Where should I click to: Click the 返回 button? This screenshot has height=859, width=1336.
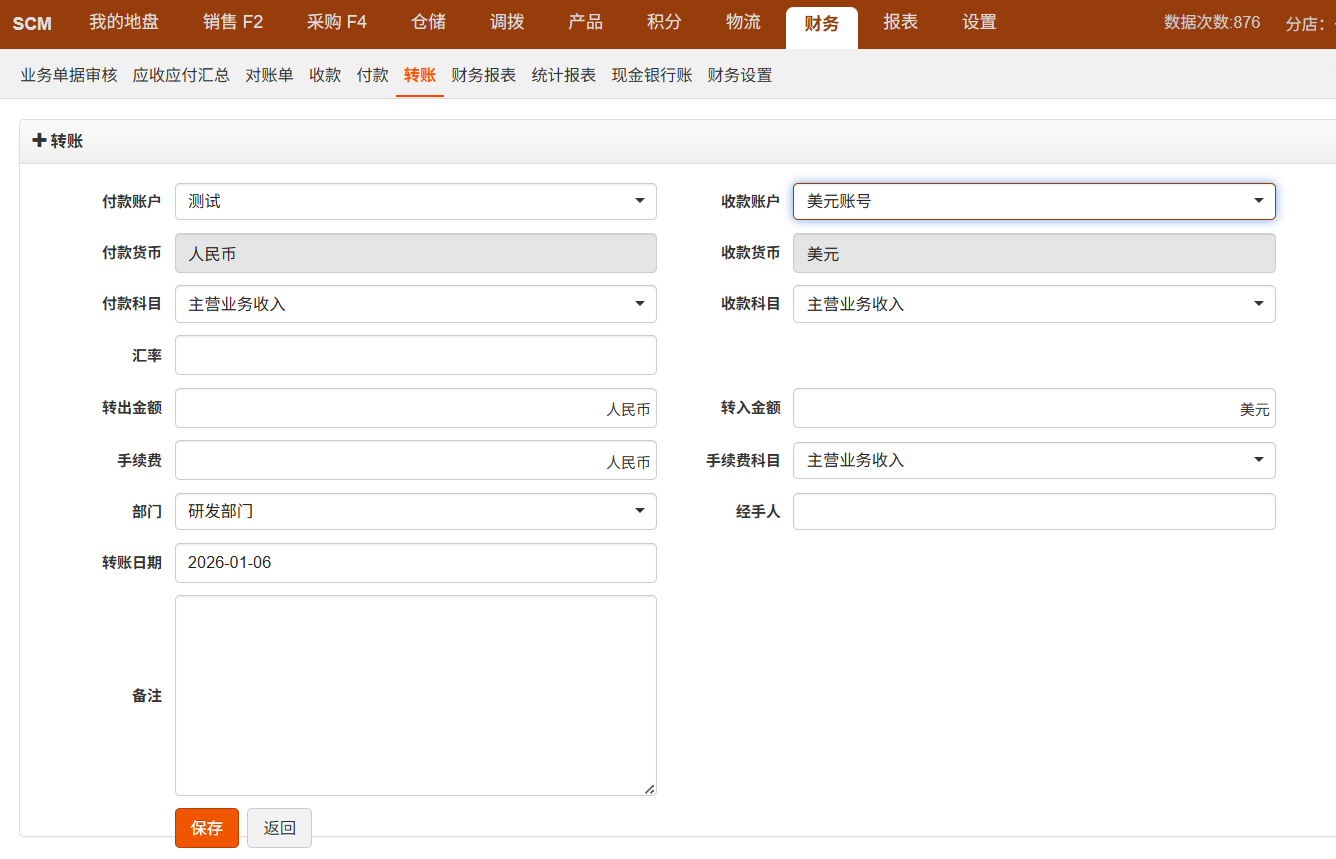click(279, 828)
